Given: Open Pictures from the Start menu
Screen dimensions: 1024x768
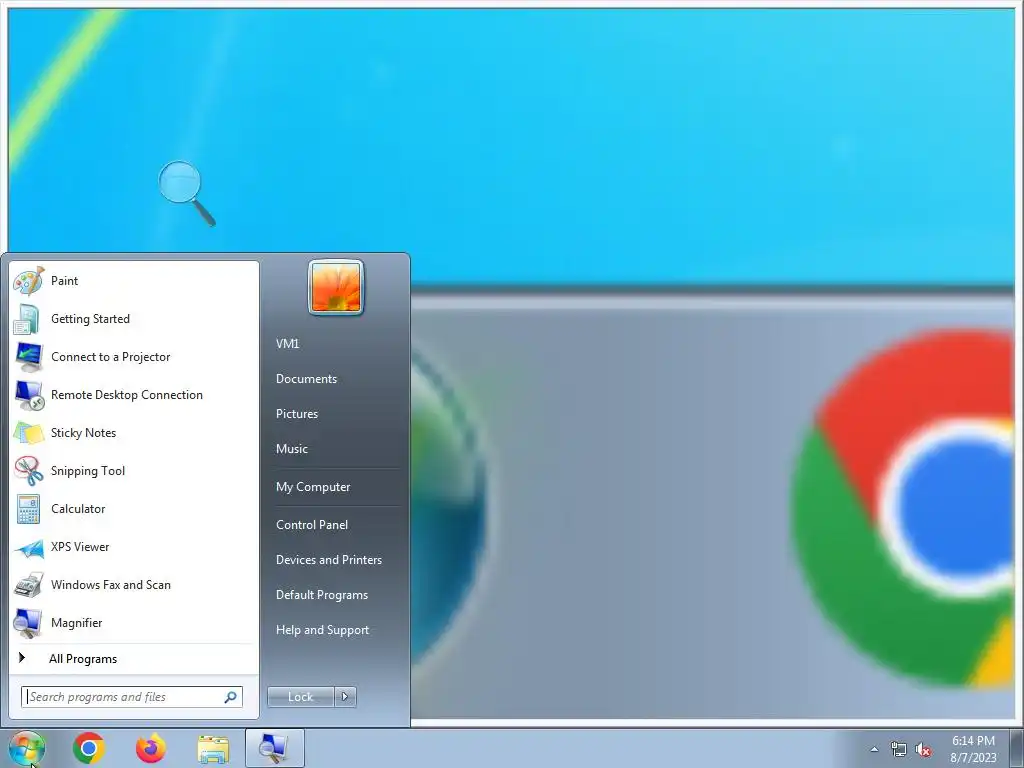Looking at the screenshot, I should 296,414.
